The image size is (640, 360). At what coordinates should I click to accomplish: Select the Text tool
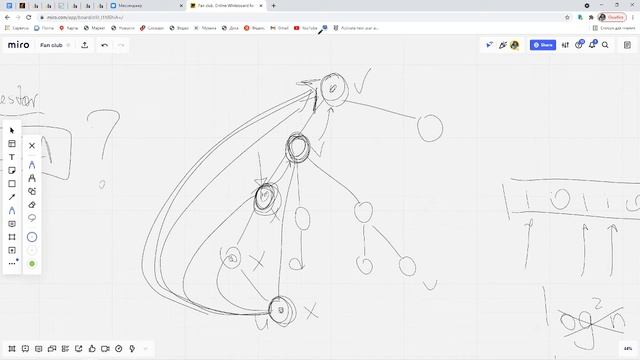coord(12,157)
